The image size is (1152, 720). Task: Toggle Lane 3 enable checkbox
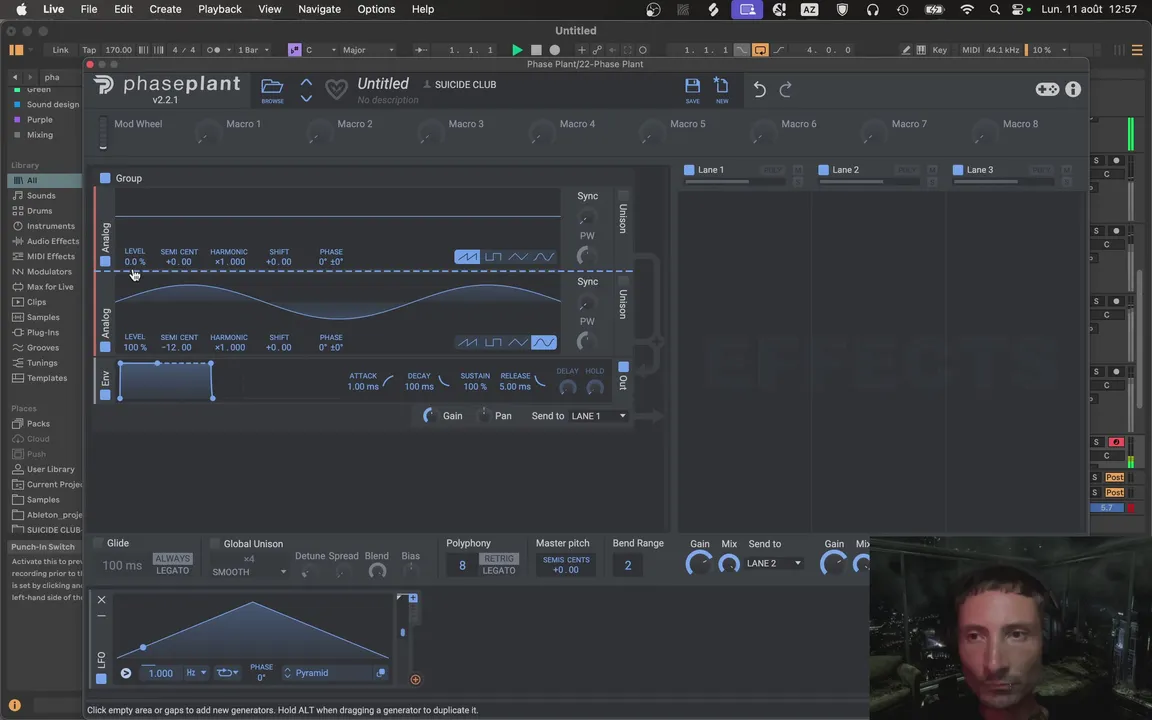[958, 170]
